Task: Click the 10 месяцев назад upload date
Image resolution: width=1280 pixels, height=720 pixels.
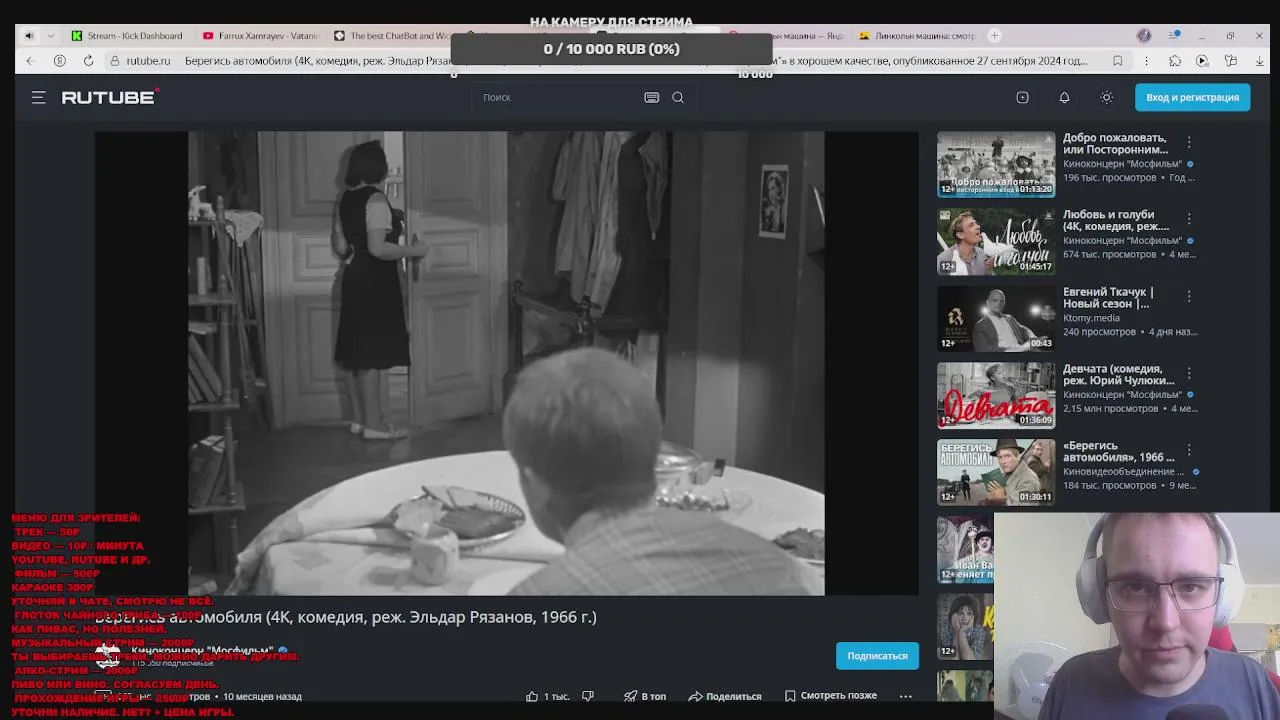Action: (262, 697)
